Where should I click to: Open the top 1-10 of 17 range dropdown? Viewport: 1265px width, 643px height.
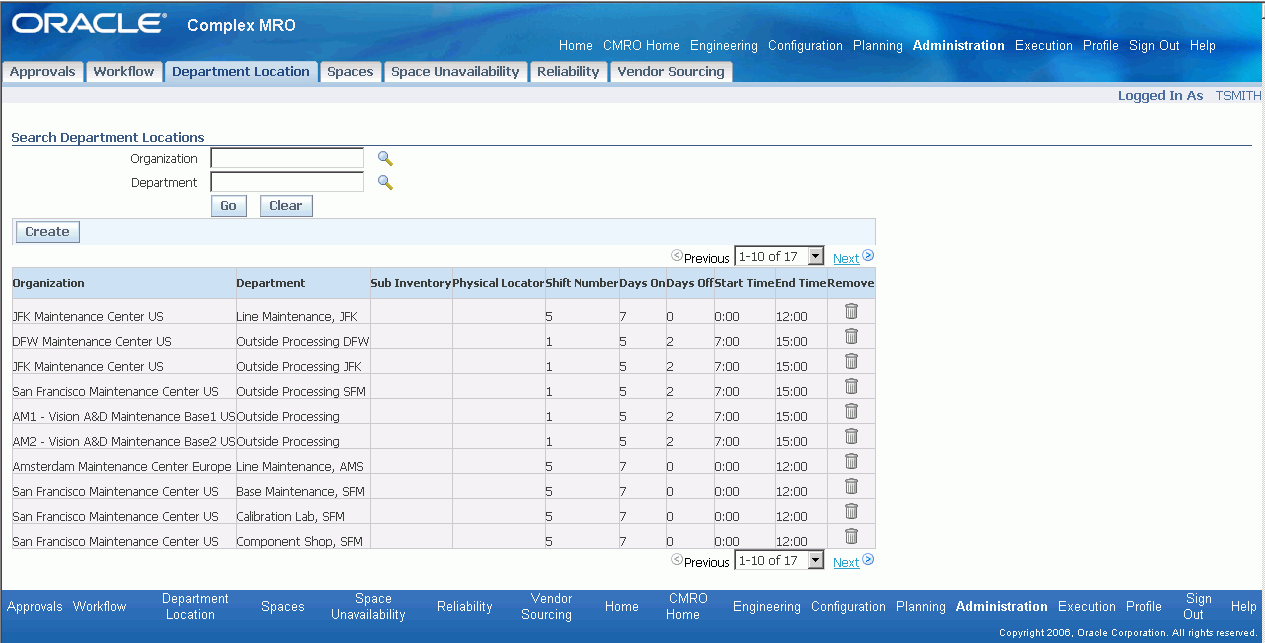[779, 257]
